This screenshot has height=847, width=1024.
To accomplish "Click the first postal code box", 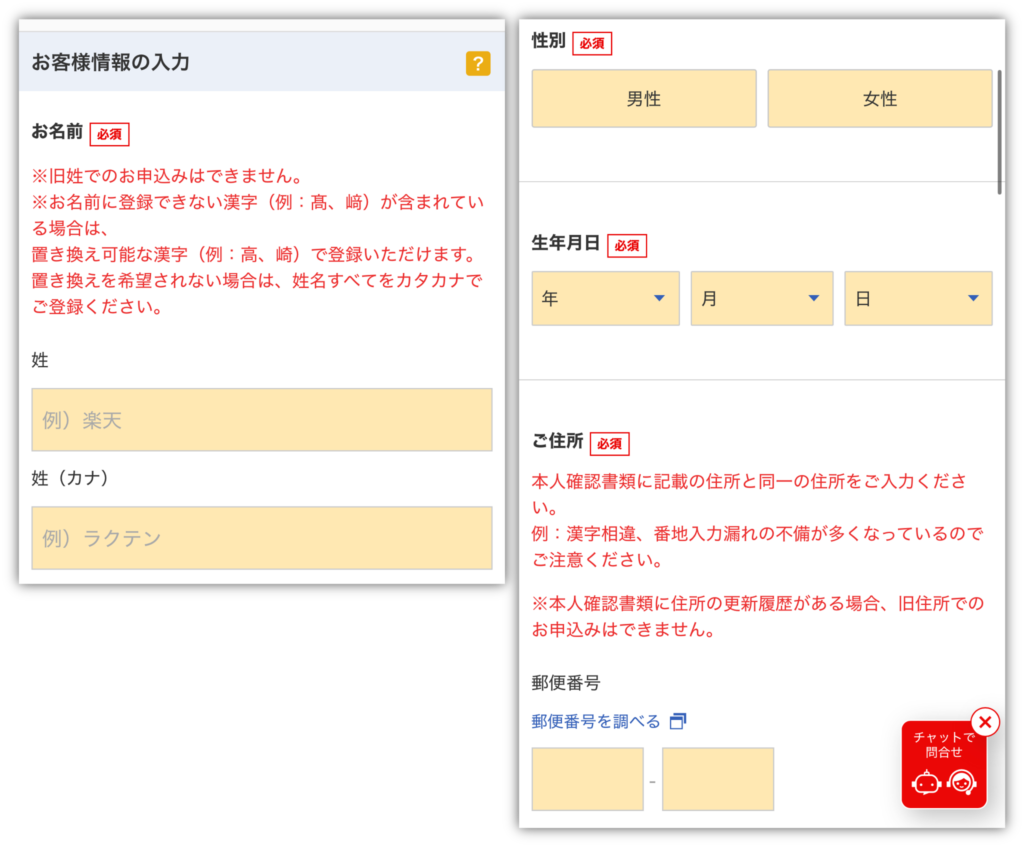I will (x=588, y=778).
